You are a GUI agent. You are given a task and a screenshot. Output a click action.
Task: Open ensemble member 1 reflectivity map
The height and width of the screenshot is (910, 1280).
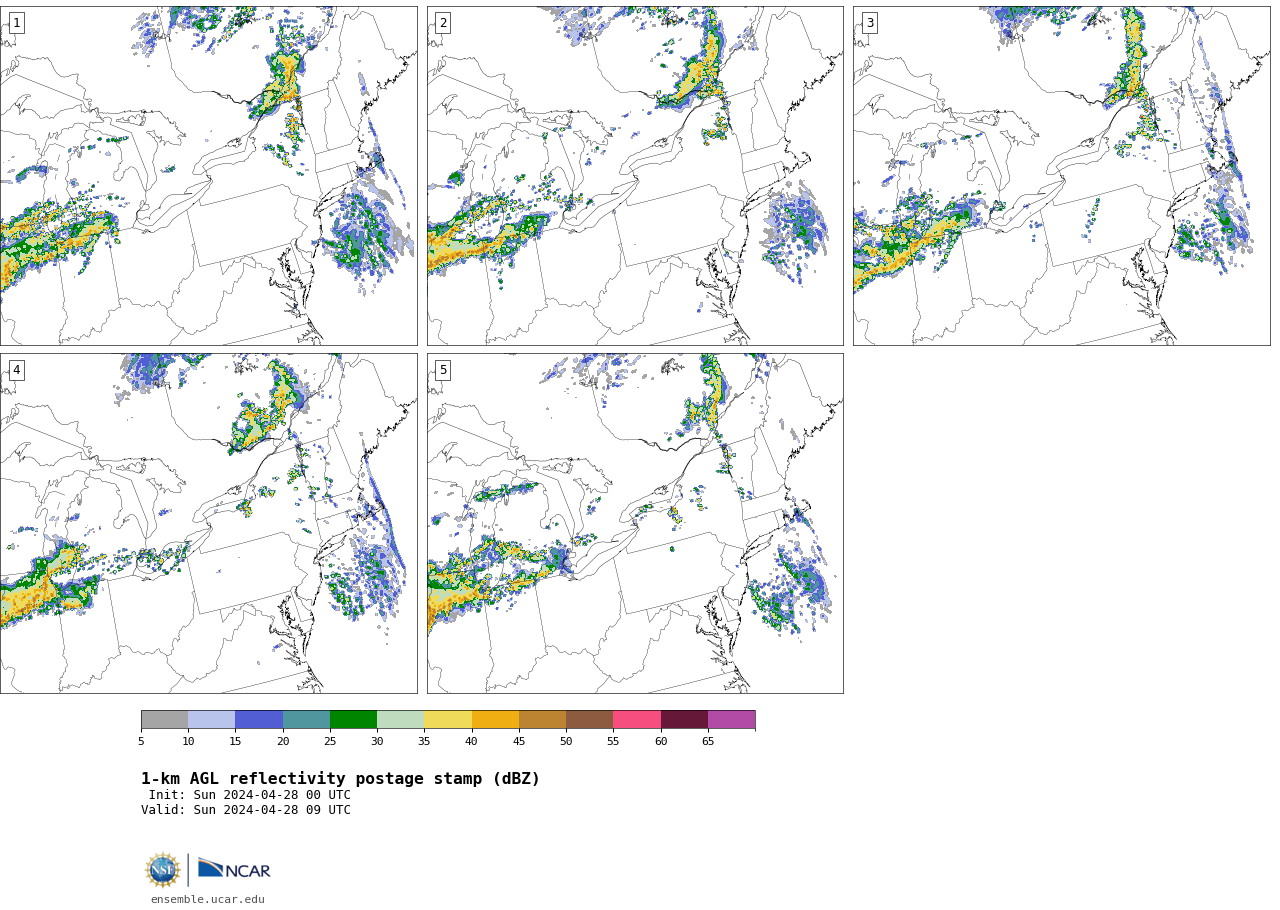(208, 176)
